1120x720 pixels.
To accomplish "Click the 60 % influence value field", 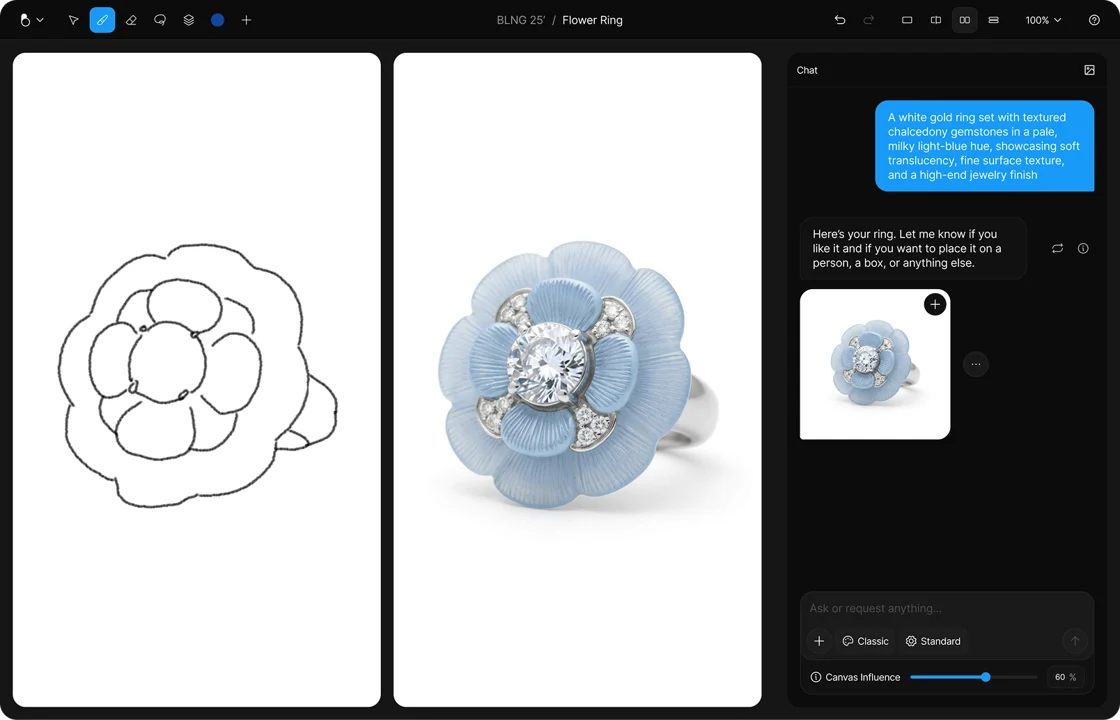I will [x=1066, y=677].
